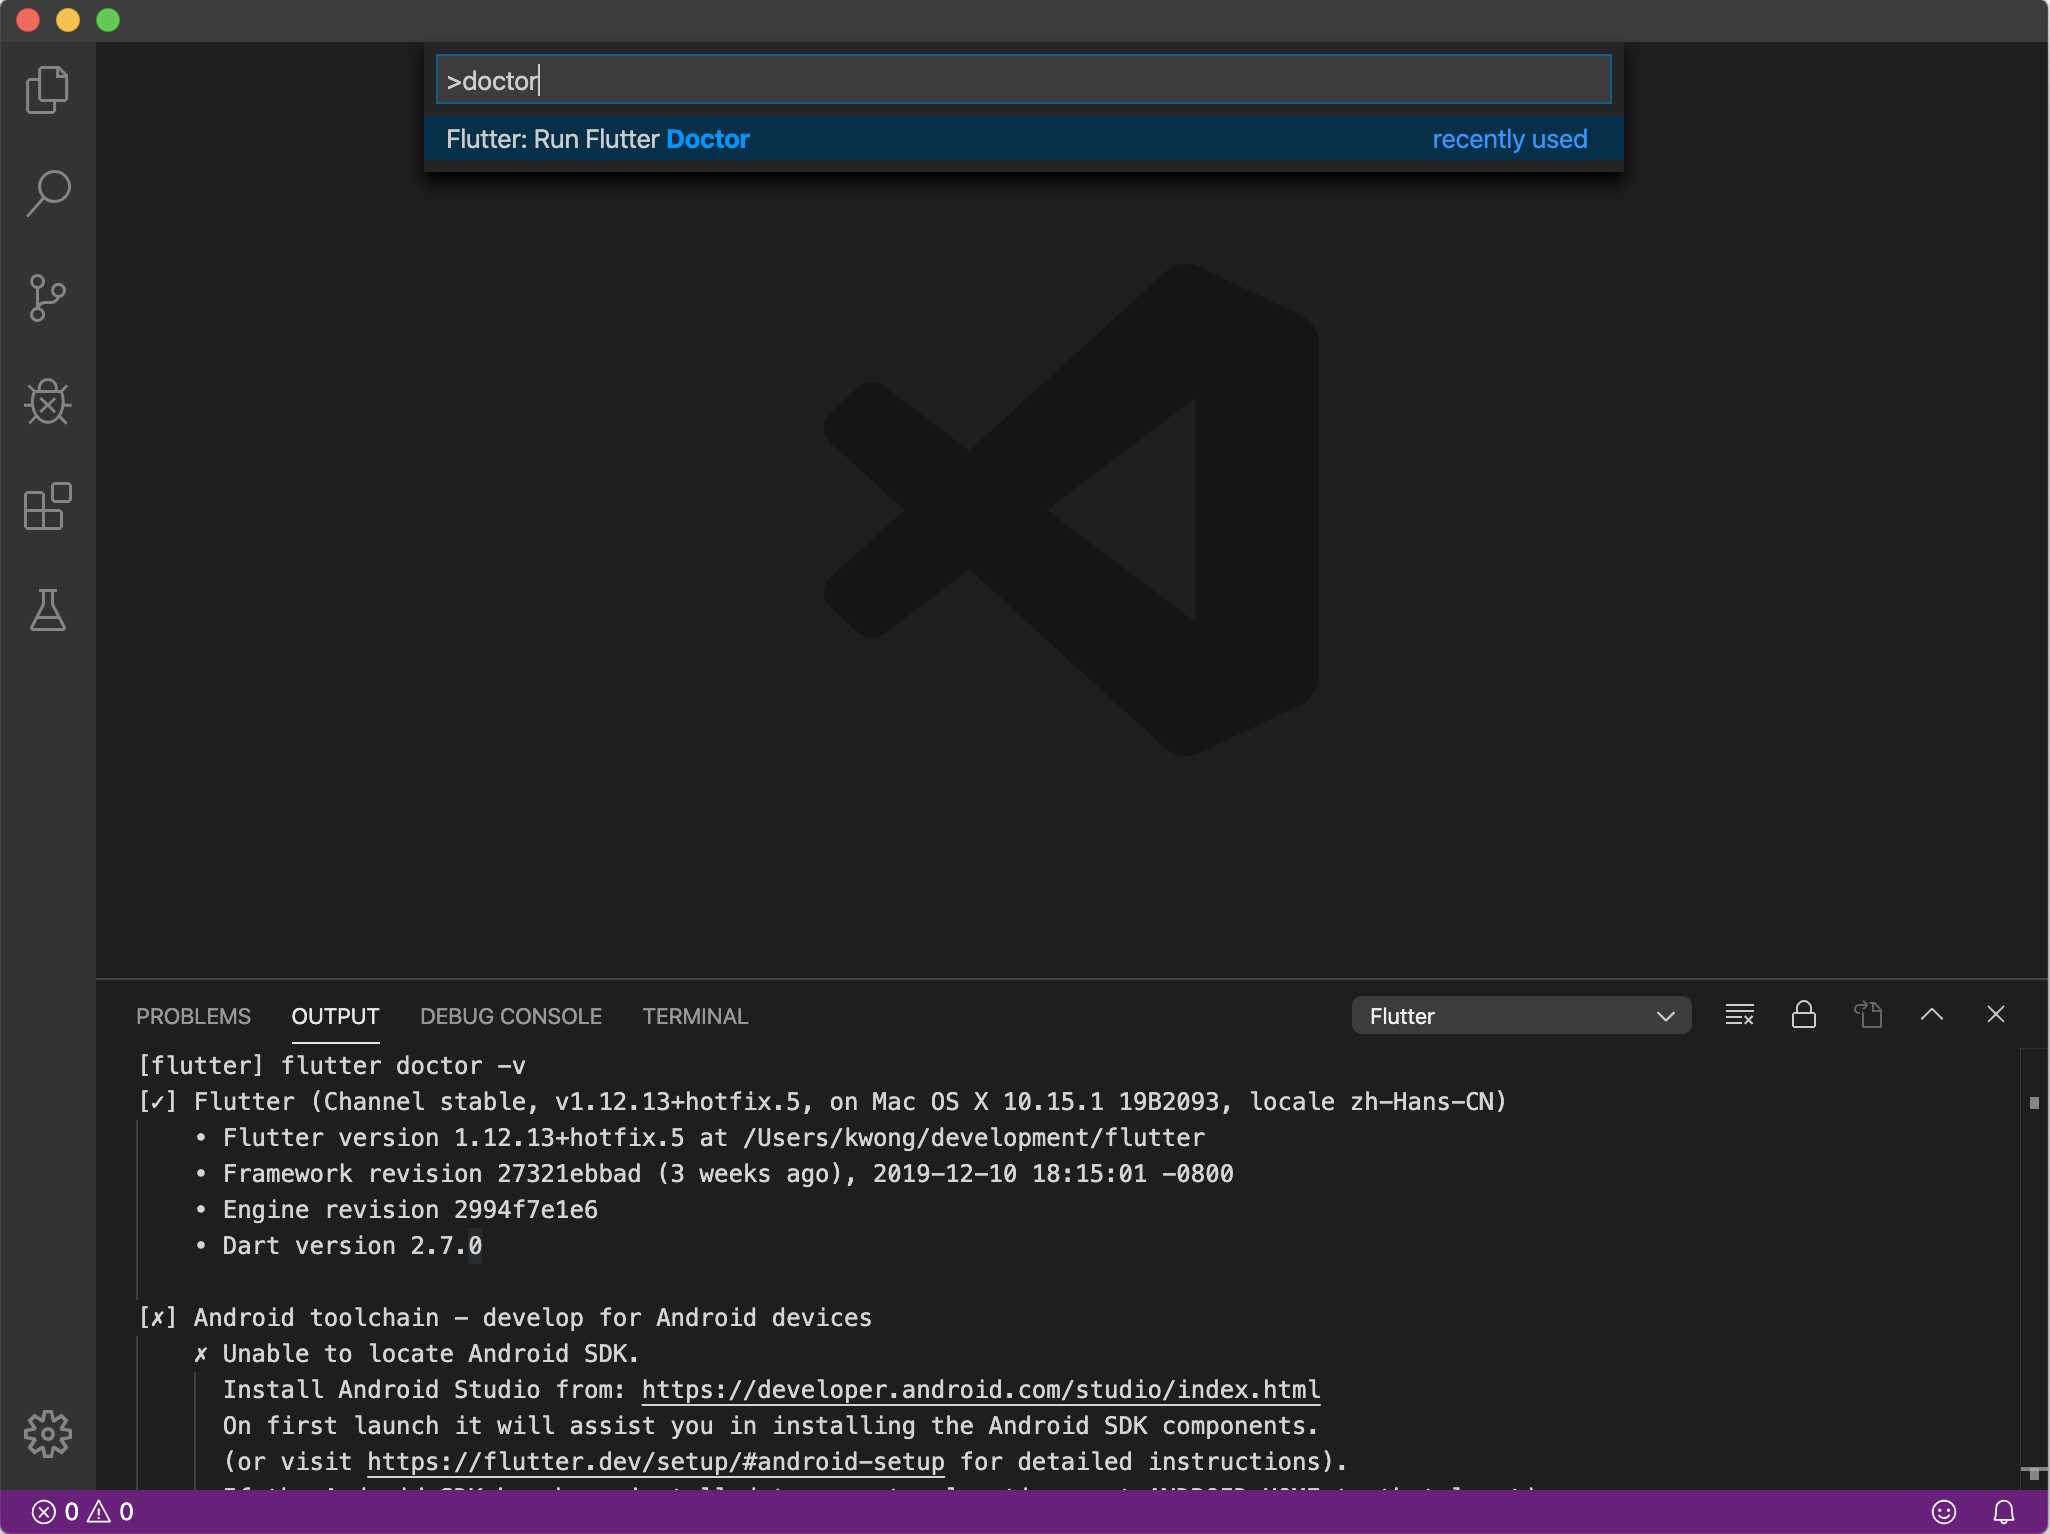Click the output panel vertical scrollbar

[x=2034, y=1268]
